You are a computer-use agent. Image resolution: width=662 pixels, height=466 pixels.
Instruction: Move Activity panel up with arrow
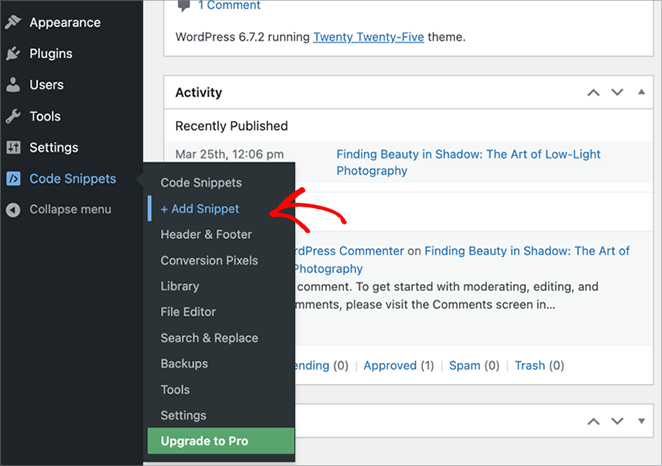point(593,93)
